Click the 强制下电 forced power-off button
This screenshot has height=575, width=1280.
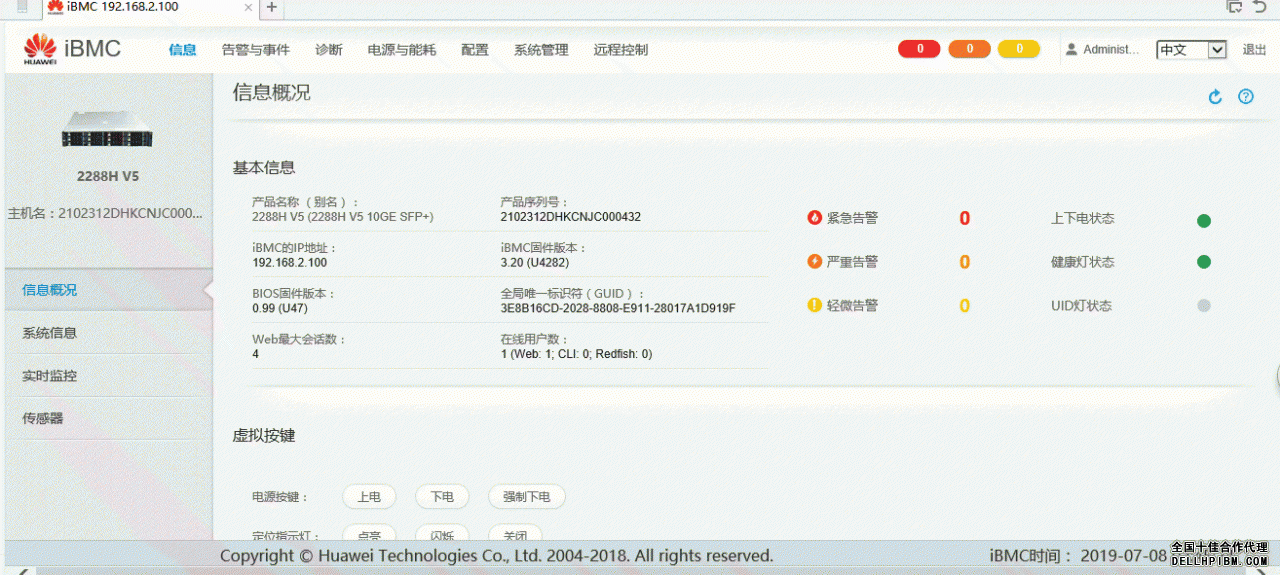pos(527,497)
